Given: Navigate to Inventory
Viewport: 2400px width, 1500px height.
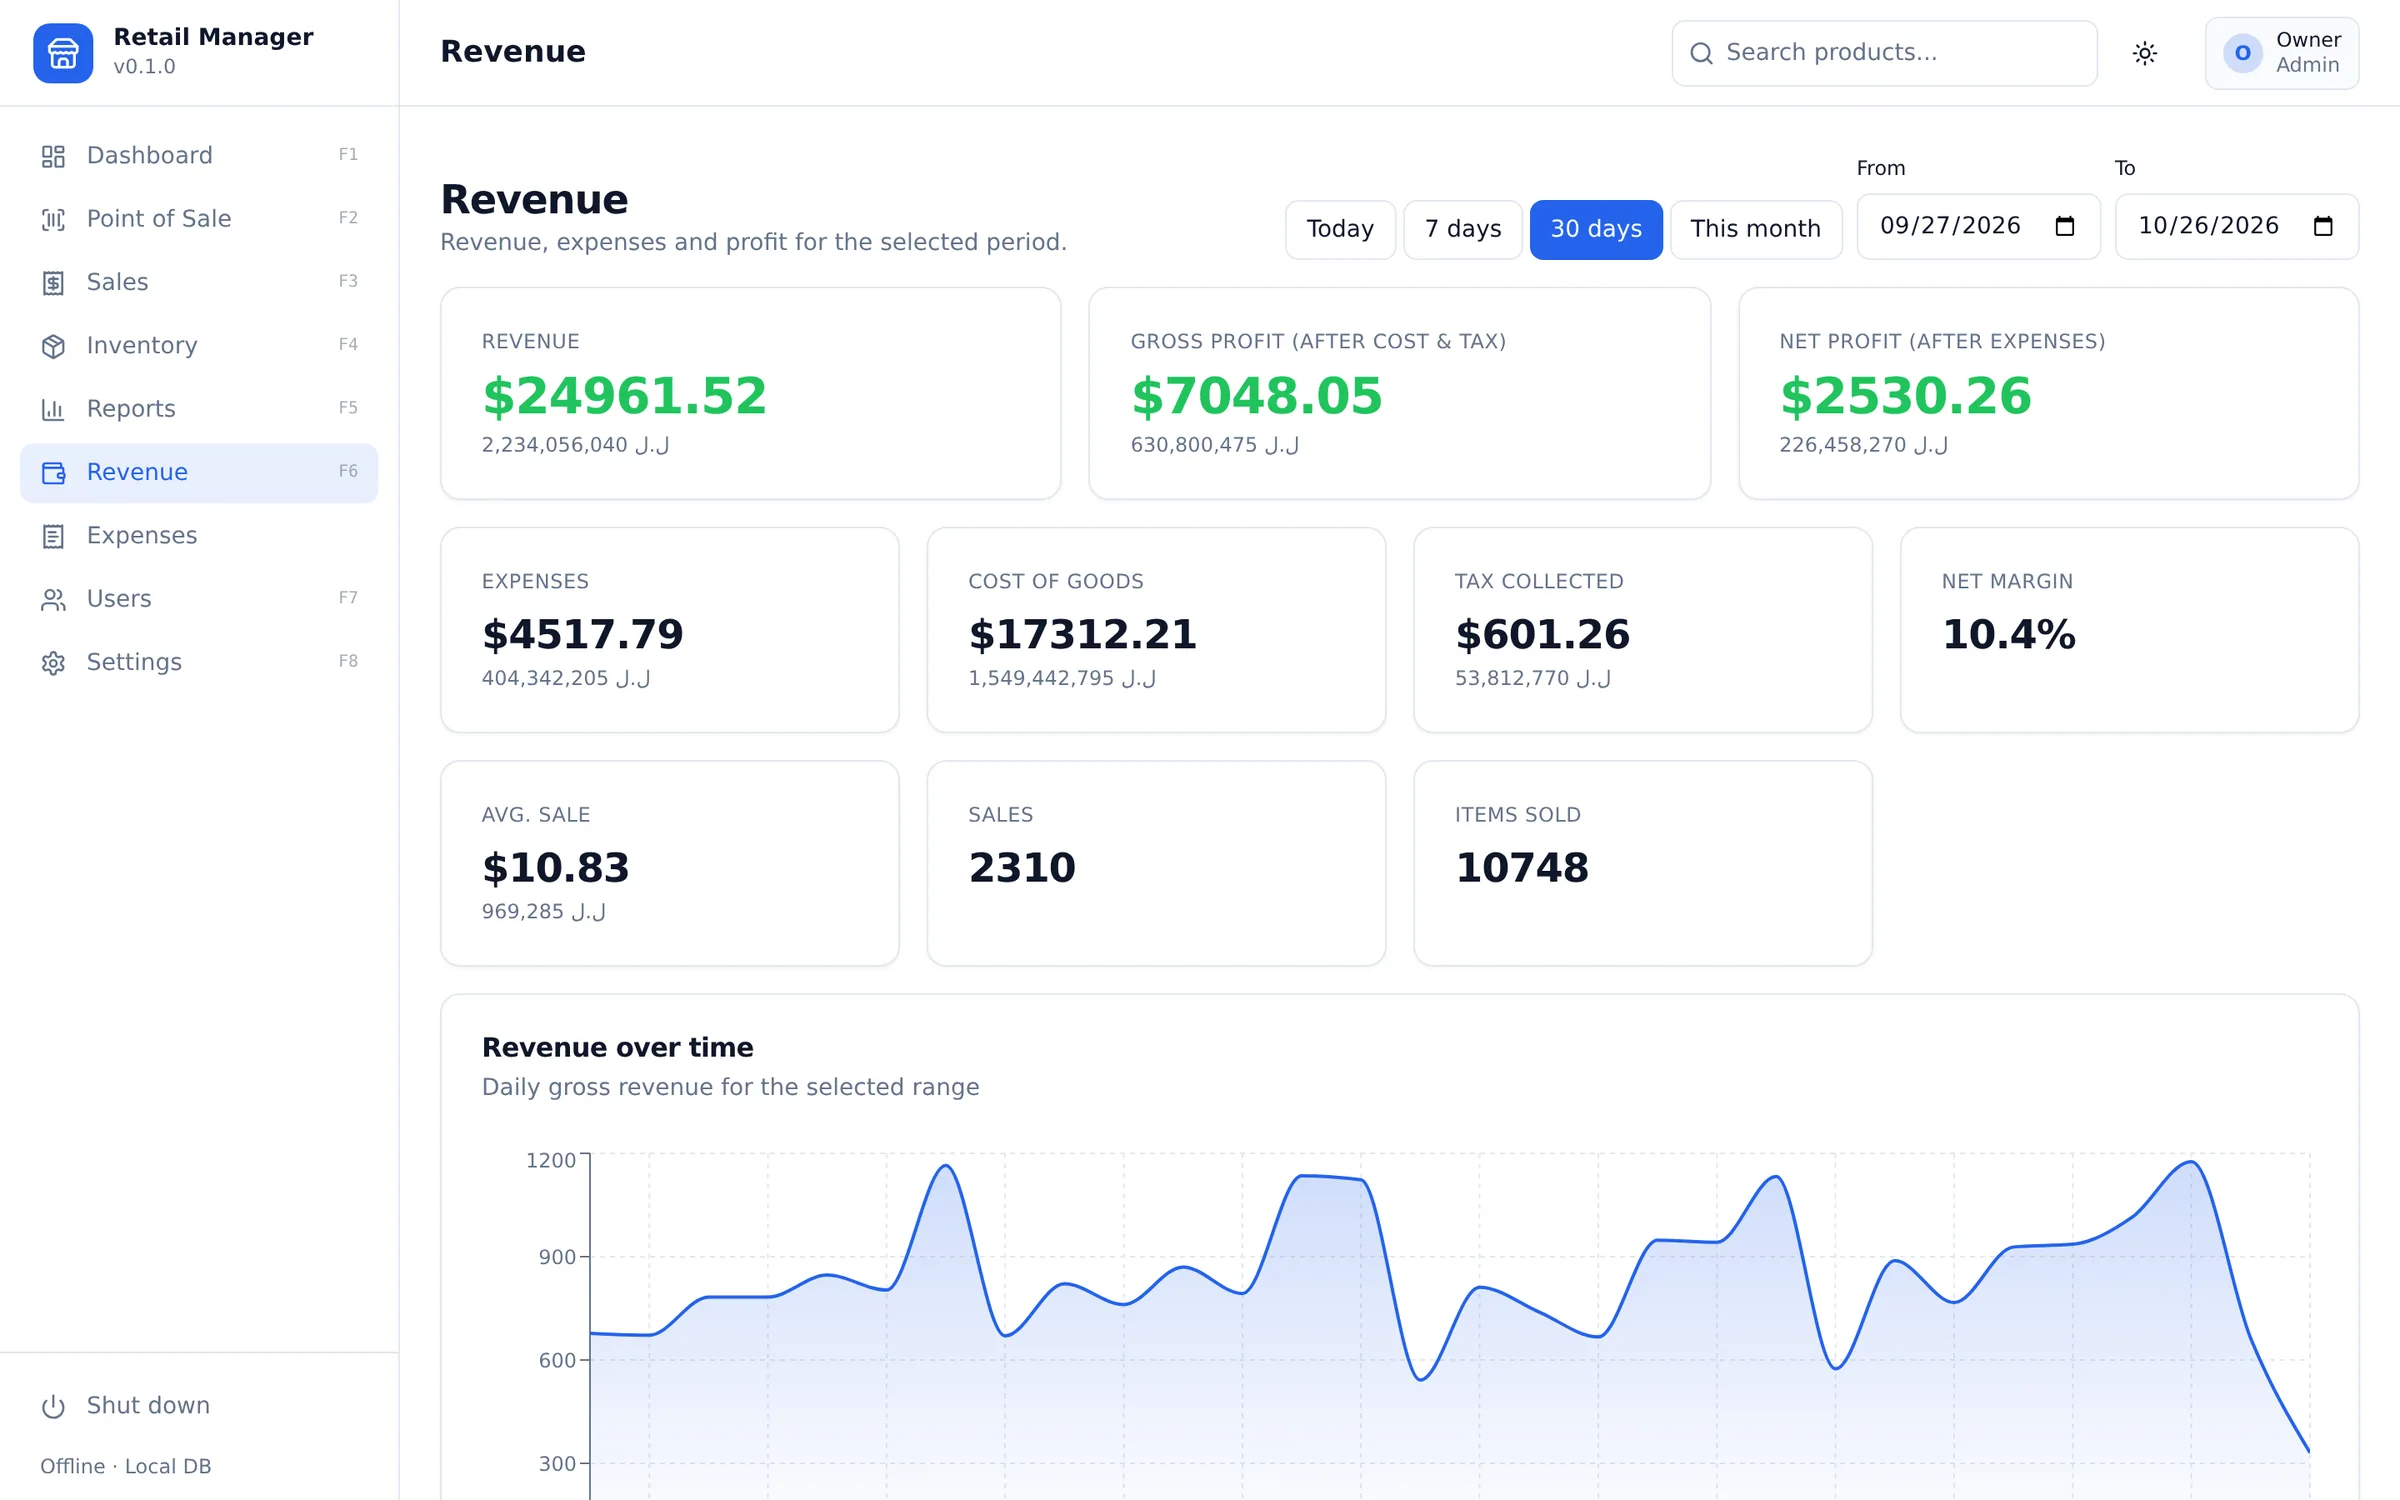Looking at the screenshot, I should pos(199,346).
